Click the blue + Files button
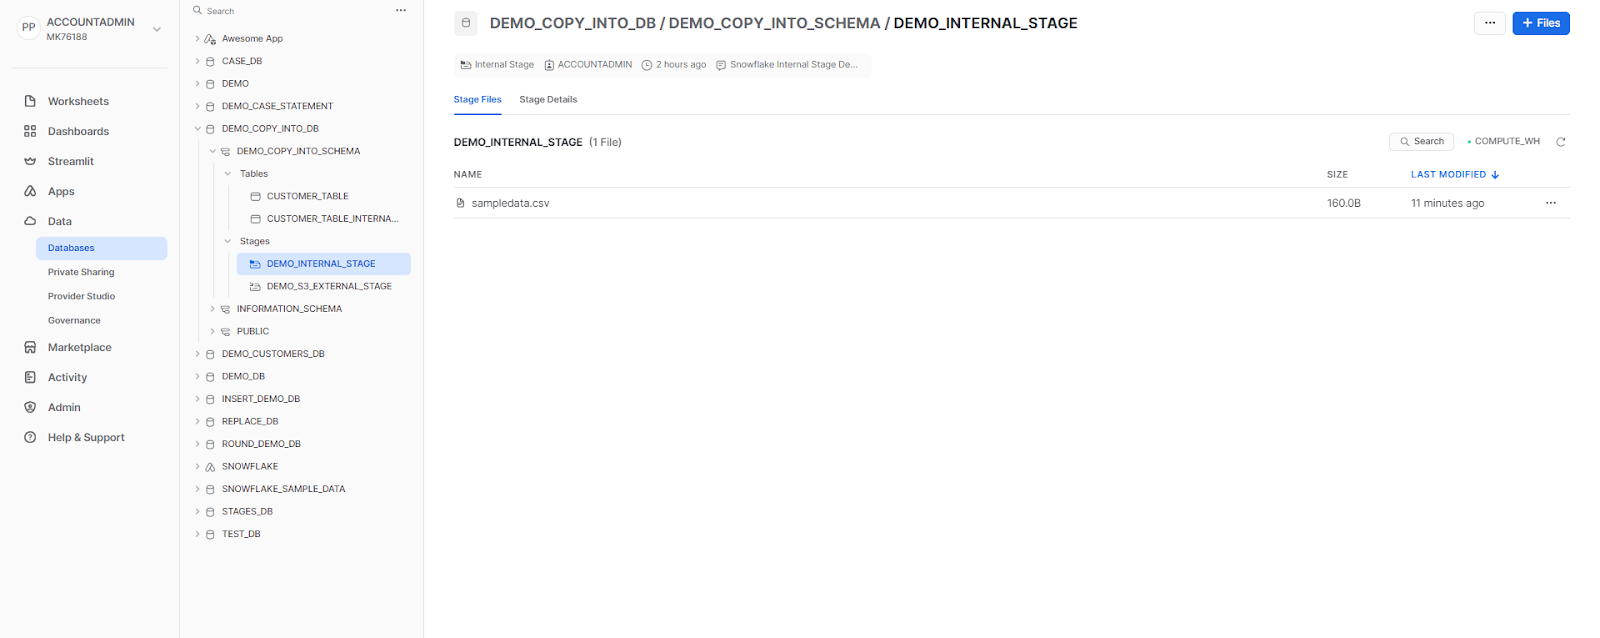This screenshot has height=638, width=1600. [1540, 22]
